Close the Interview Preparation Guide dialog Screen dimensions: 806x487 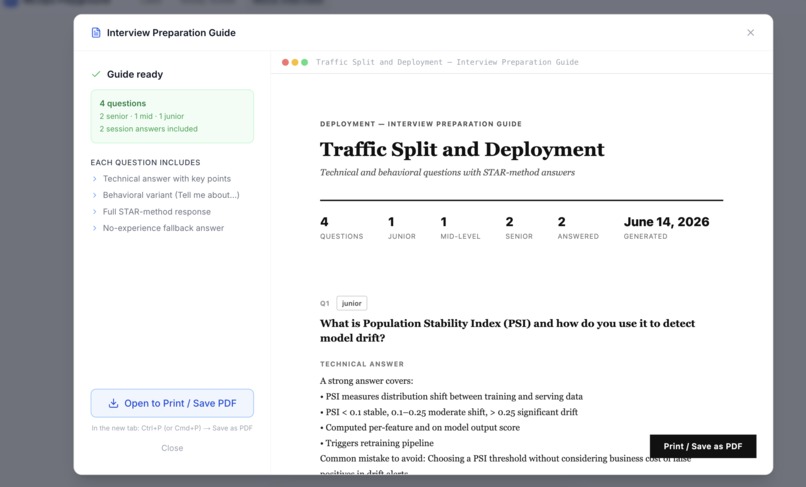750,32
